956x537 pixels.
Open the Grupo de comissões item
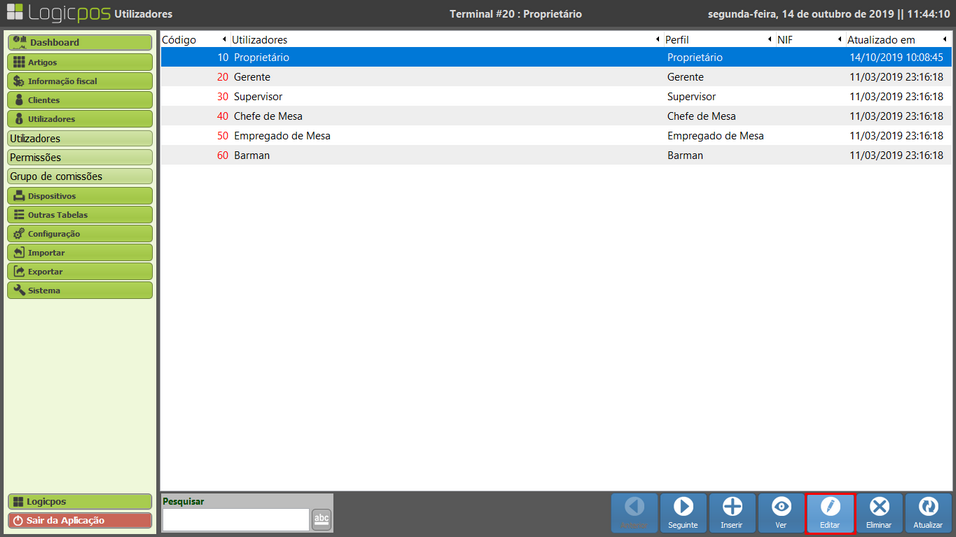[x=80, y=177]
